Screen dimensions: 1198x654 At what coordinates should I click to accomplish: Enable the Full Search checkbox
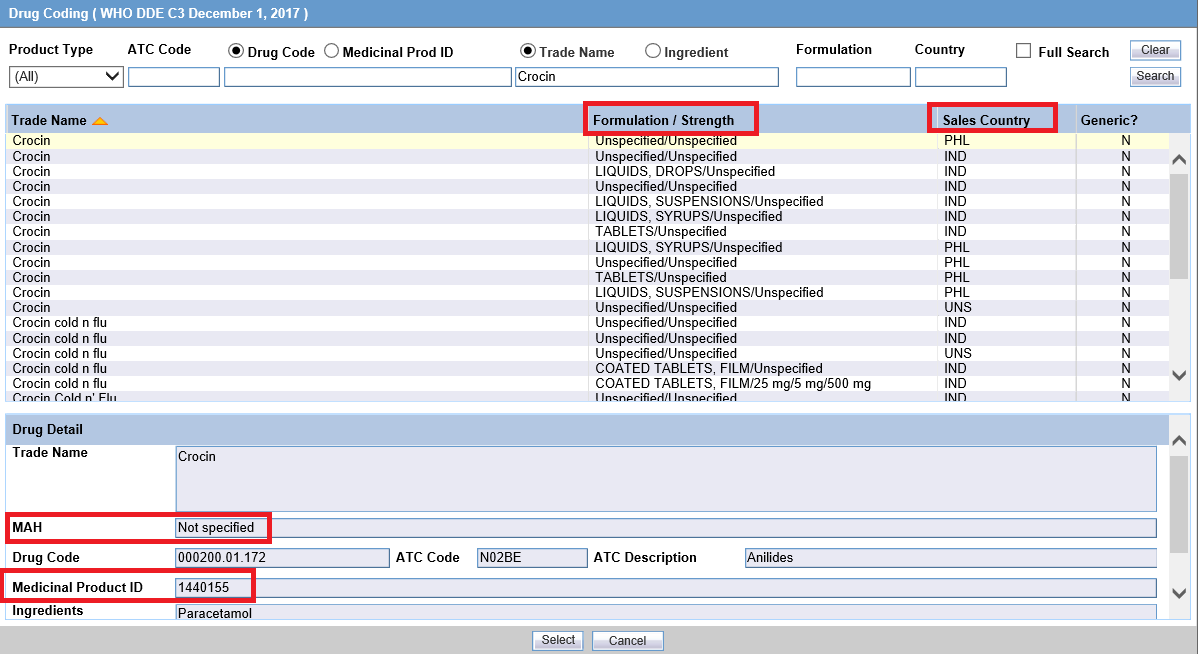coord(1024,51)
